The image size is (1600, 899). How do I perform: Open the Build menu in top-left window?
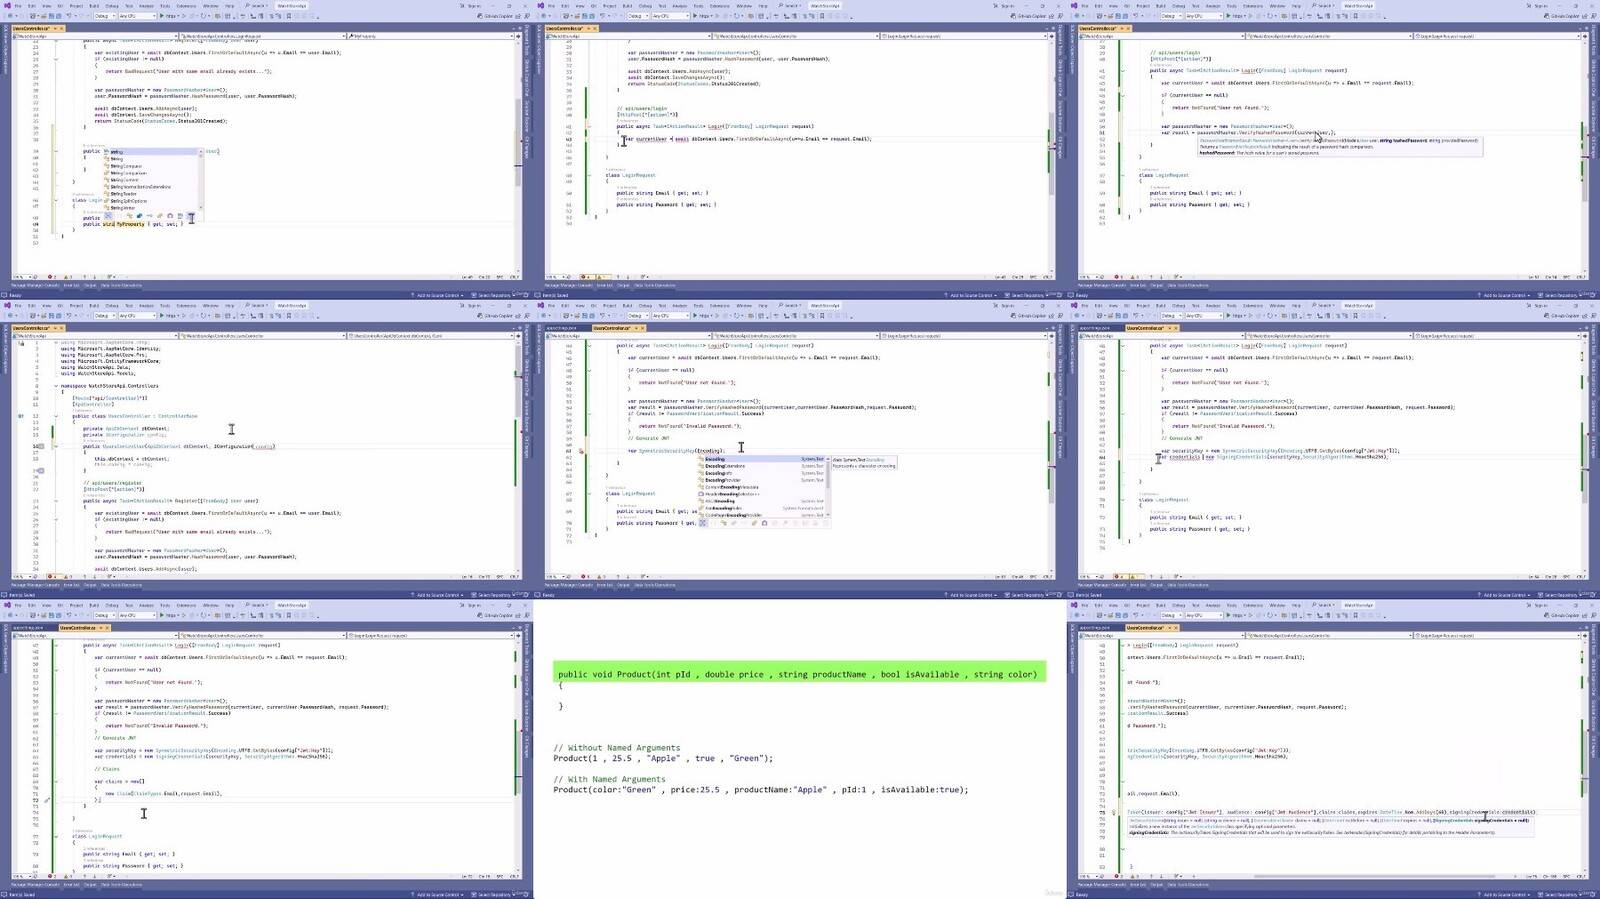[x=94, y=6]
